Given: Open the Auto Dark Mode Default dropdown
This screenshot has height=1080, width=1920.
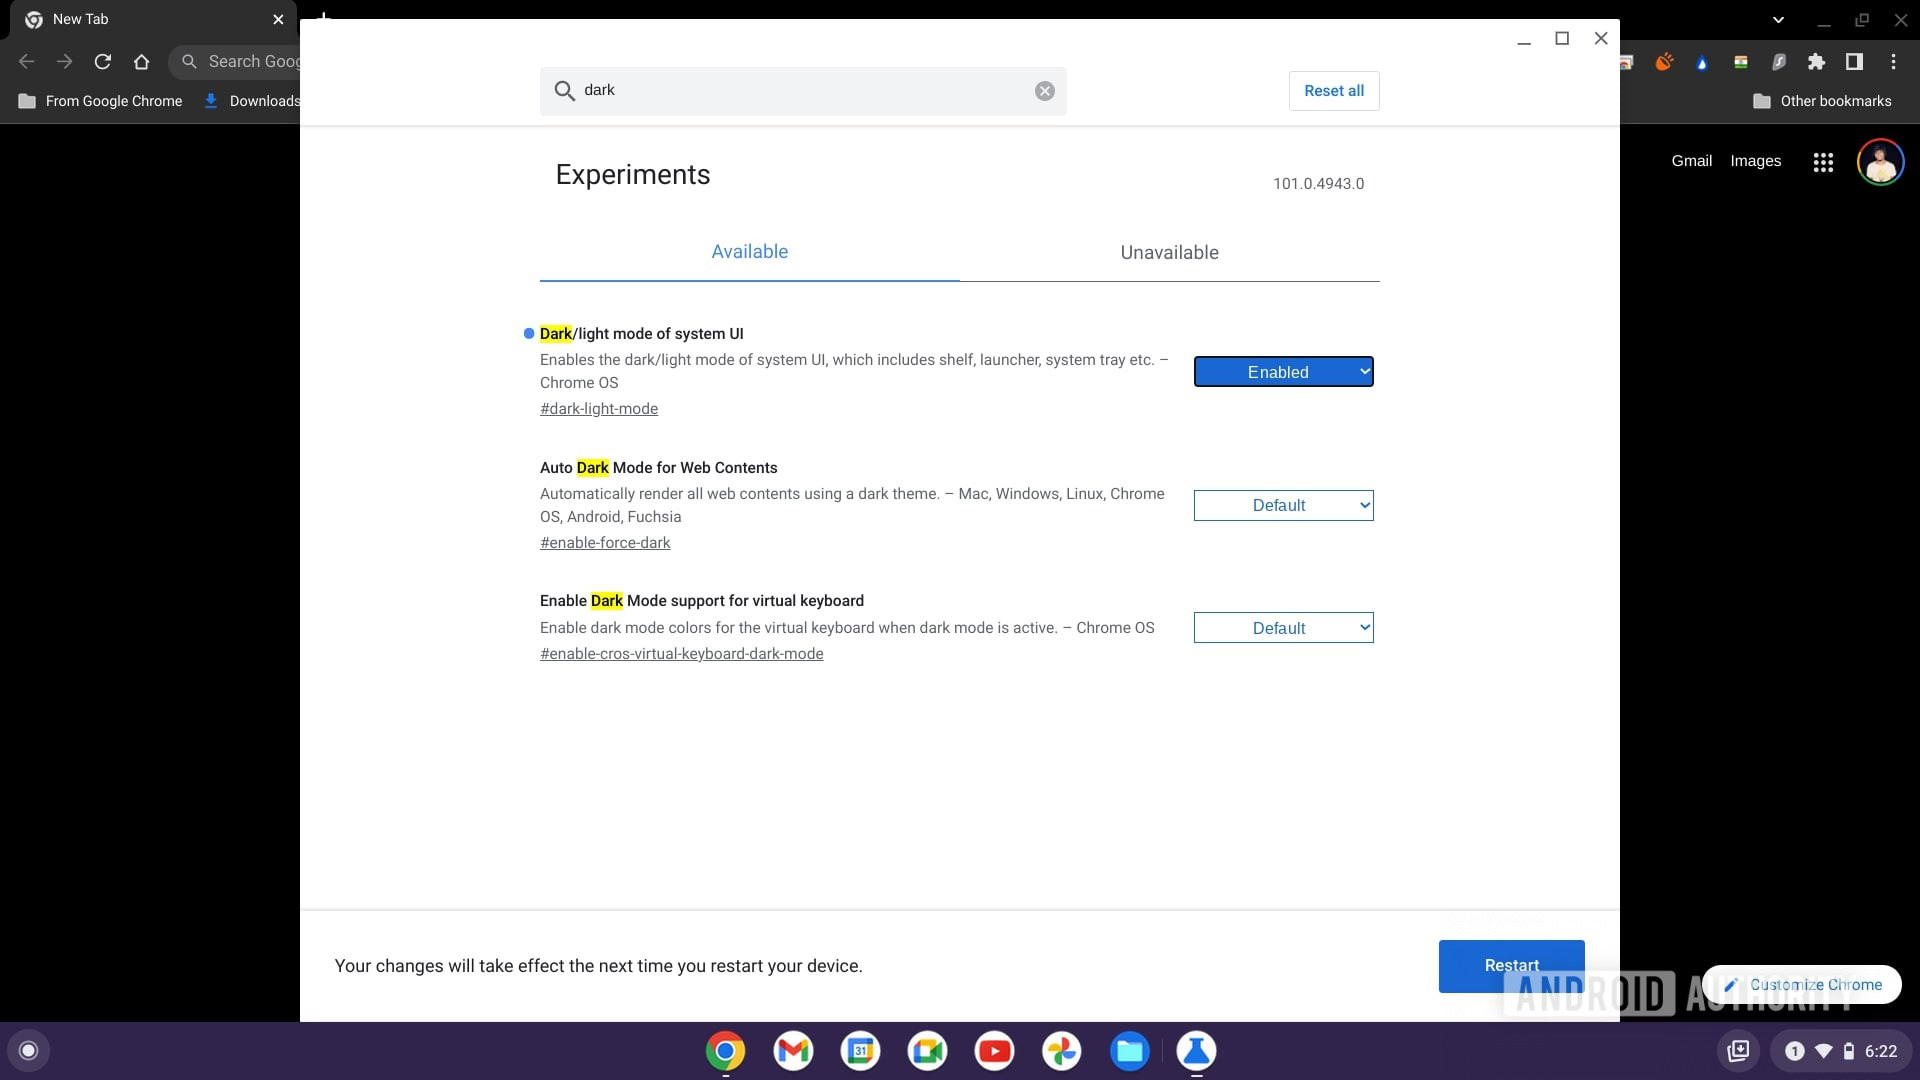Looking at the screenshot, I should 1283,505.
